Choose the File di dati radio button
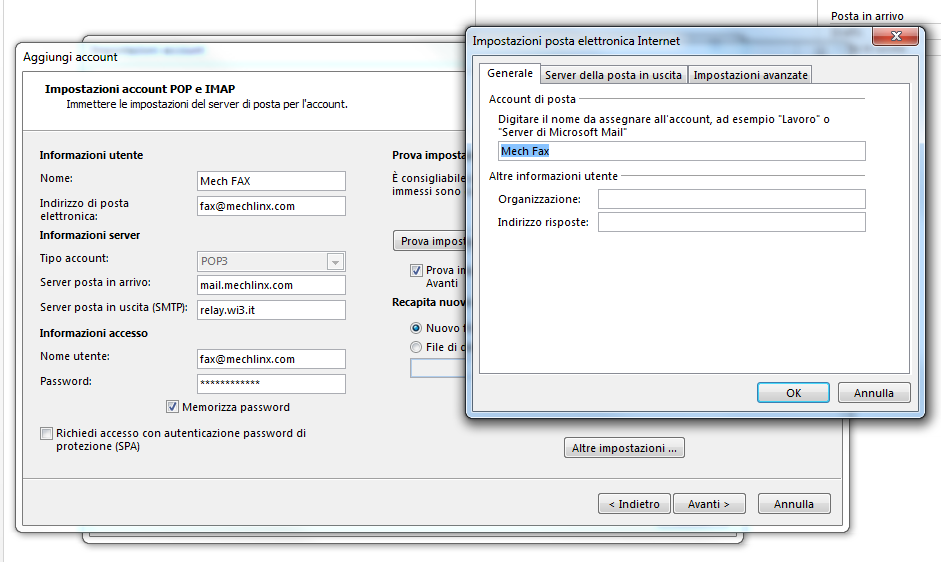 pos(416,347)
